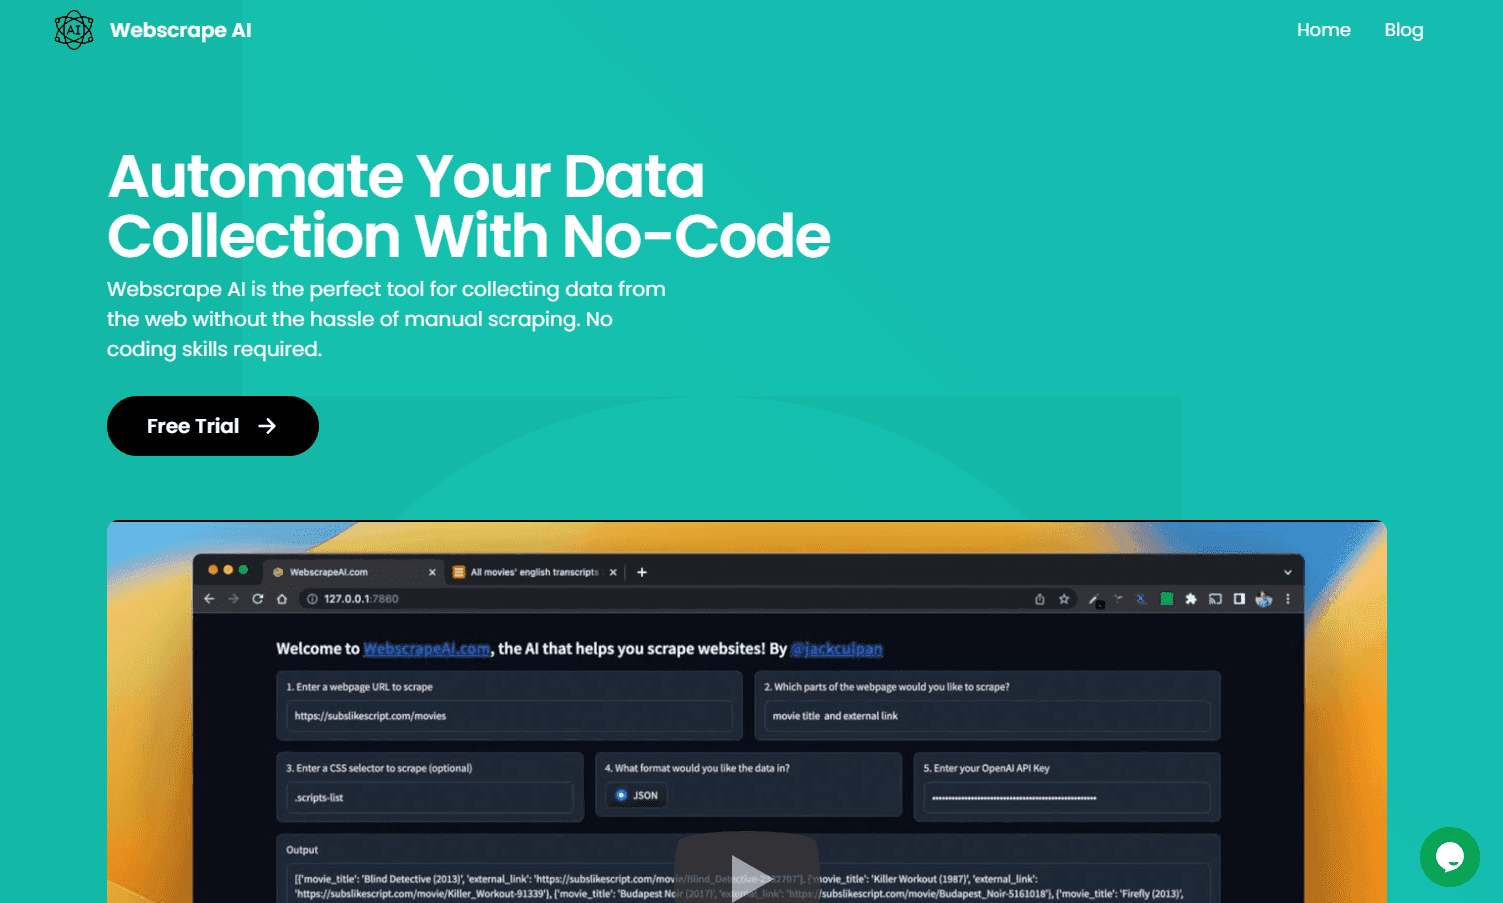Image resolution: width=1503 pixels, height=903 pixels.
Task: Click the new tab plus icon in the video
Action: (642, 572)
